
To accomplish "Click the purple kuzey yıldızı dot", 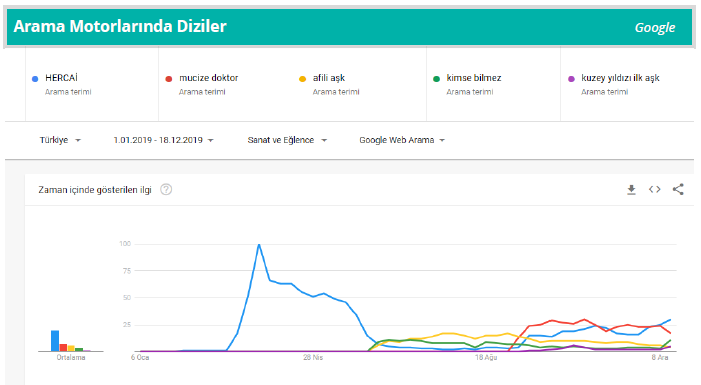I will pyautogui.click(x=571, y=79).
